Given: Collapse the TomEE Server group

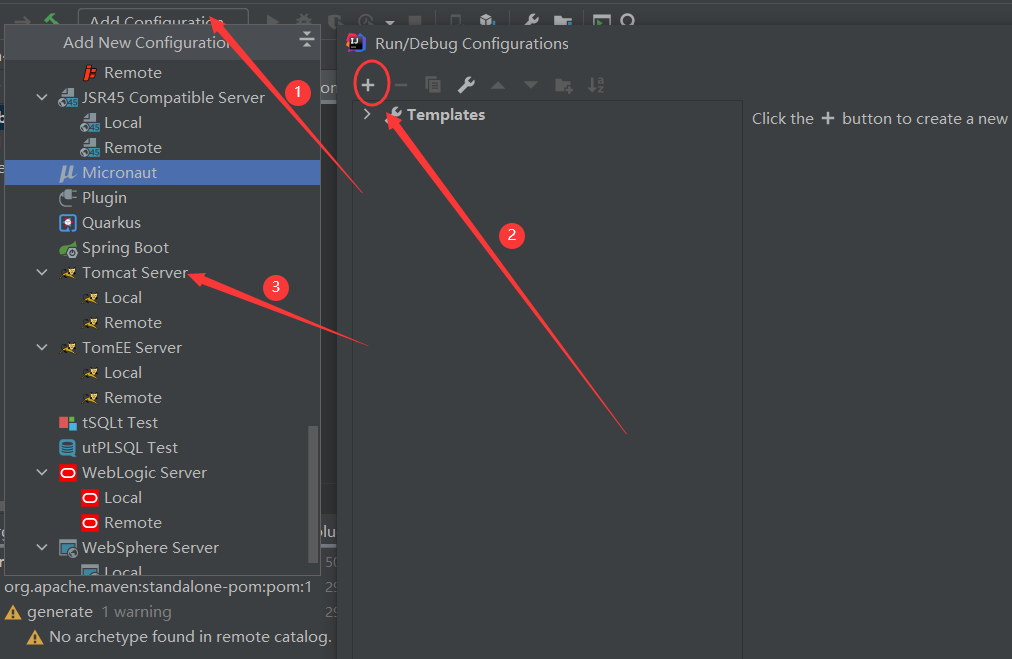Looking at the screenshot, I should pyautogui.click(x=42, y=347).
